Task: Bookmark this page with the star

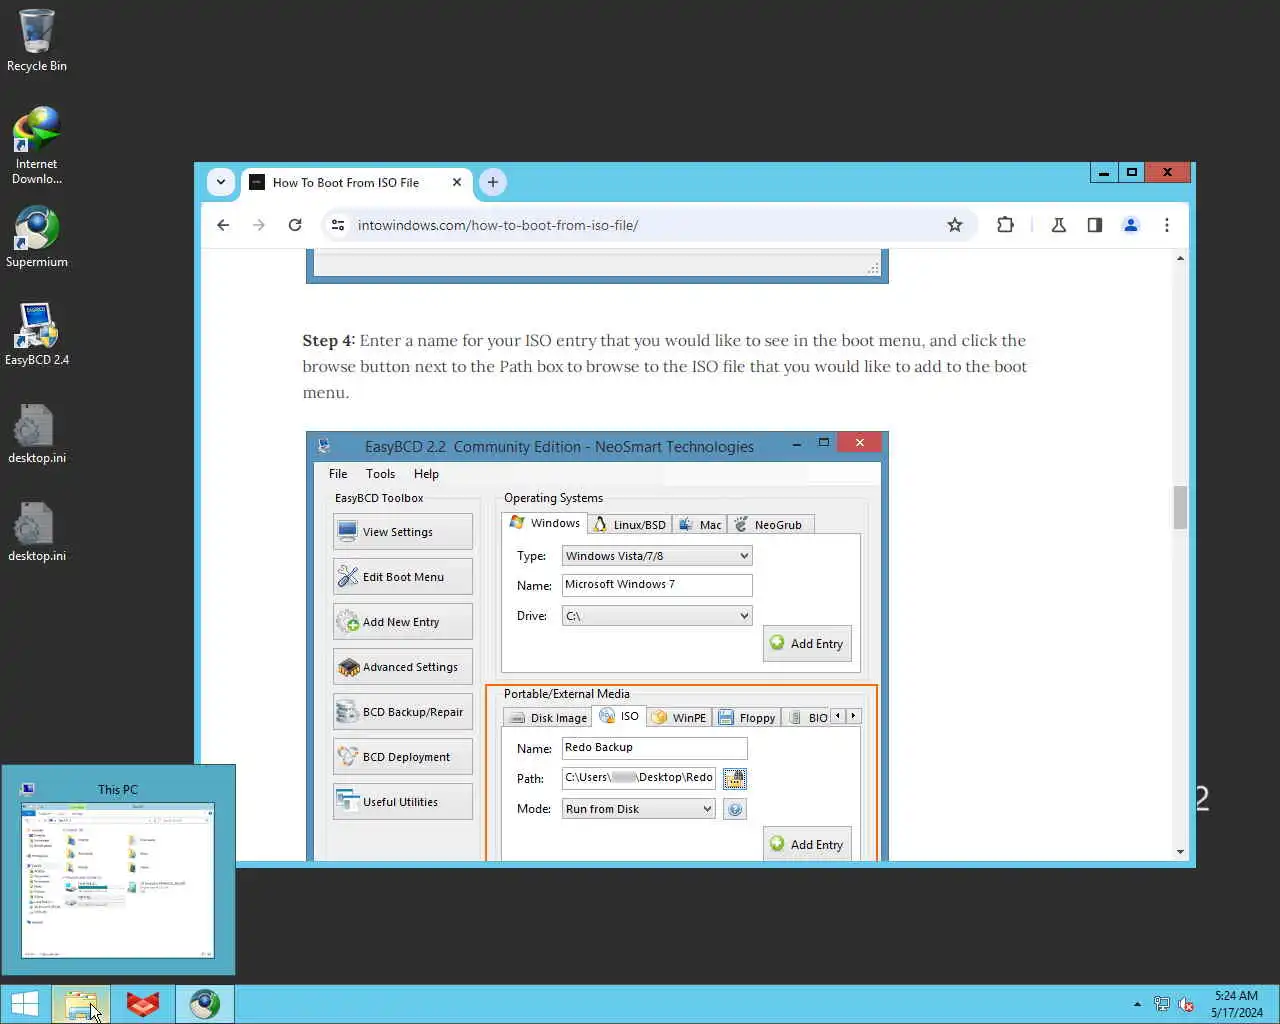Action: 955,225
